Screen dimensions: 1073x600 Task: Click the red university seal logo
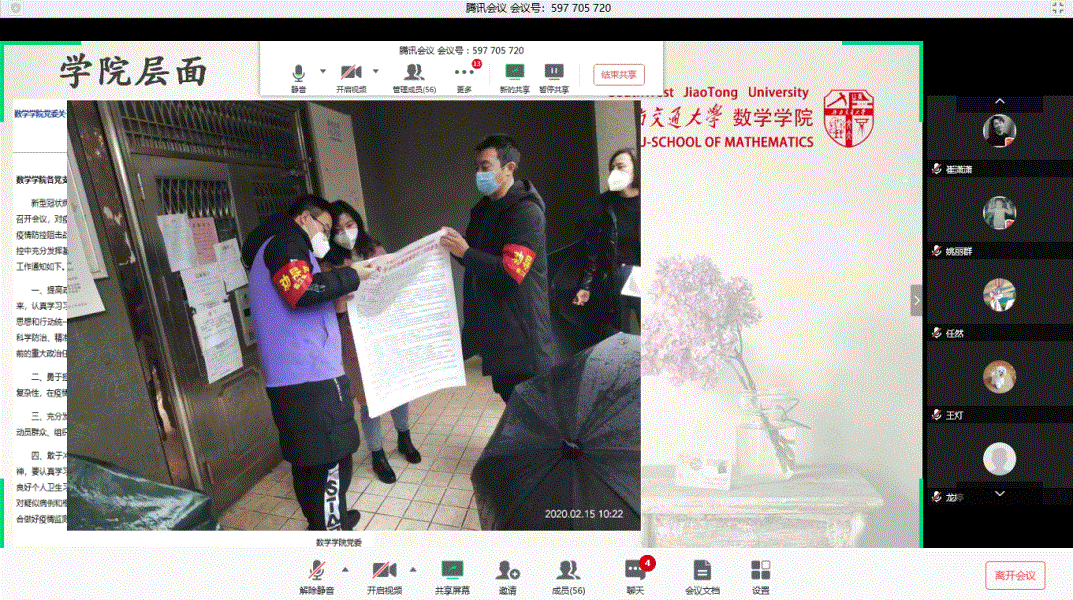(x=849, y=118)
